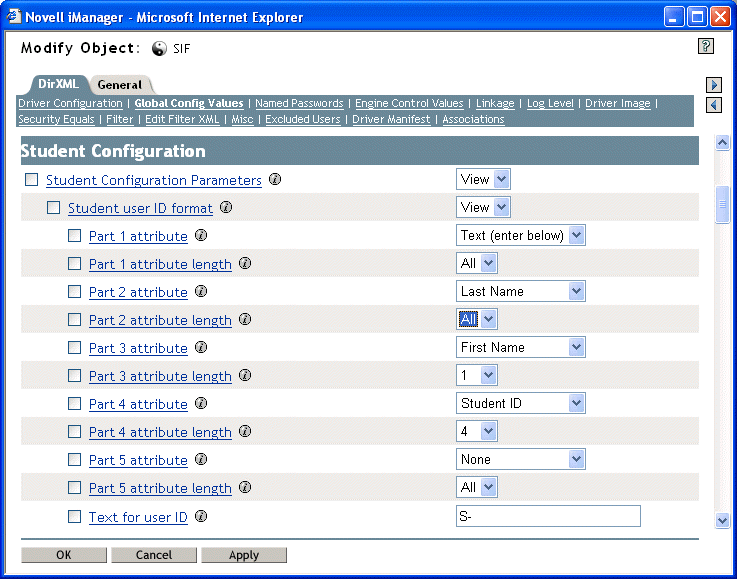Check the Student Configuration Parameters checkbox

31,180
